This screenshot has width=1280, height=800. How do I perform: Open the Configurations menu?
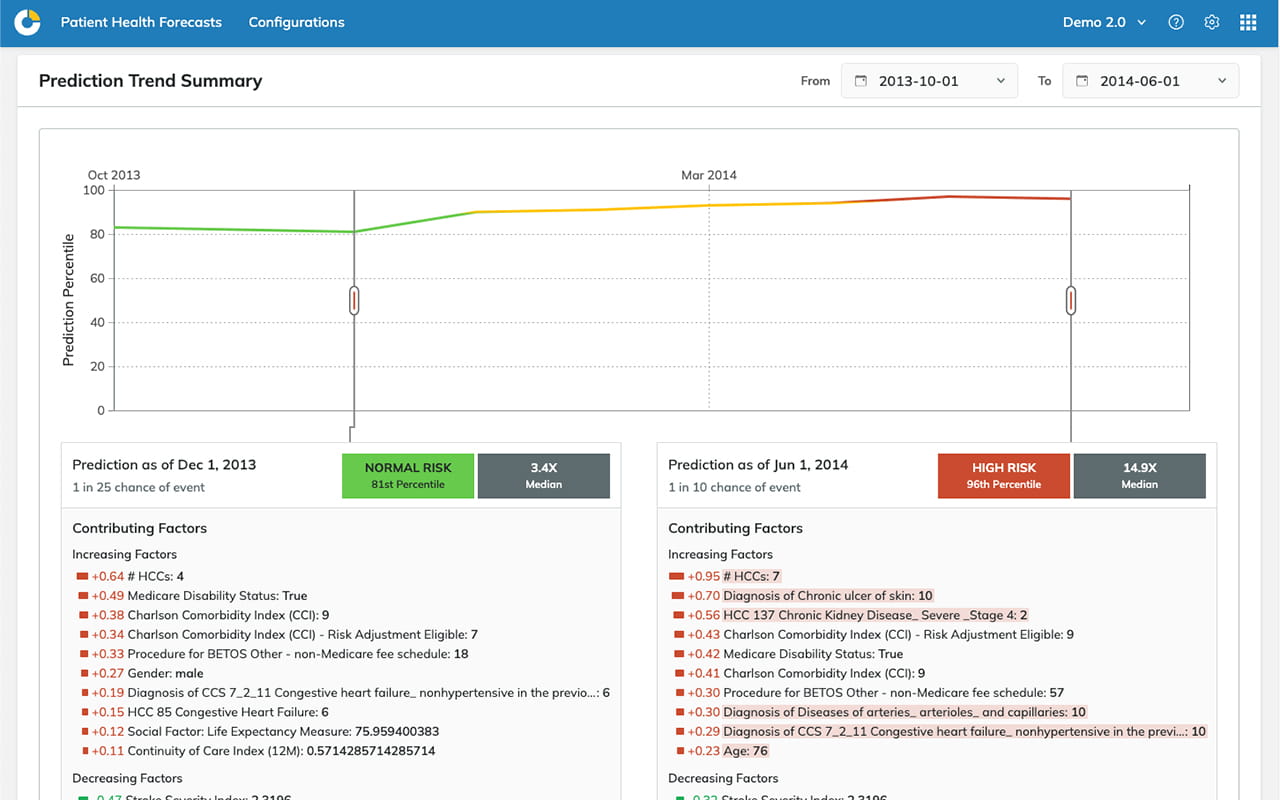(x=296, y=22)
